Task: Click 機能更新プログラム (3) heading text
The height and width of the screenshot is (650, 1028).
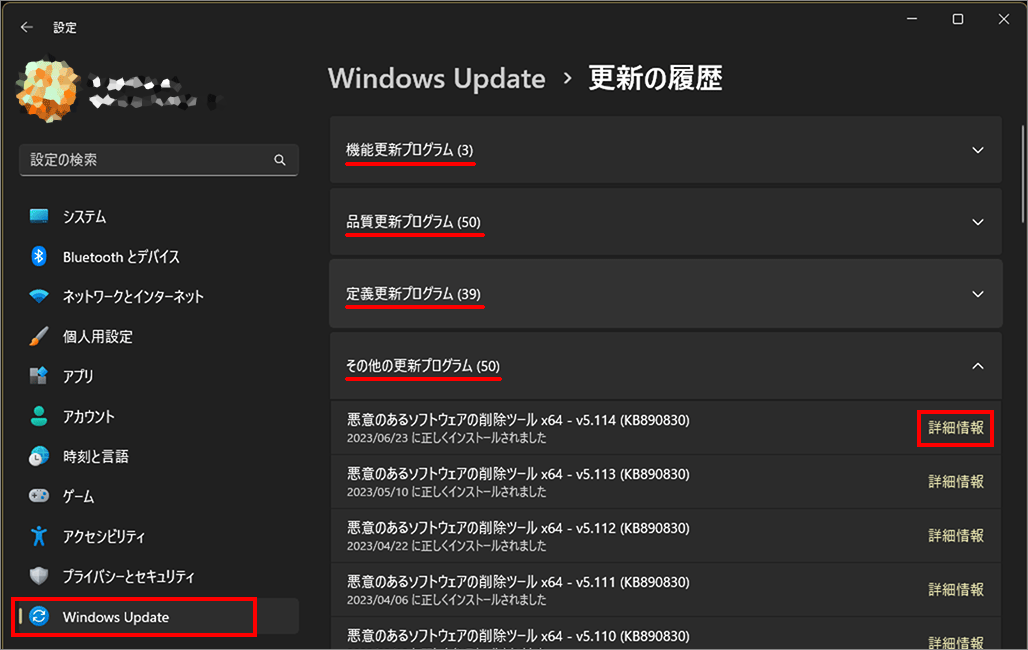Action: click(x=410, y=150)
